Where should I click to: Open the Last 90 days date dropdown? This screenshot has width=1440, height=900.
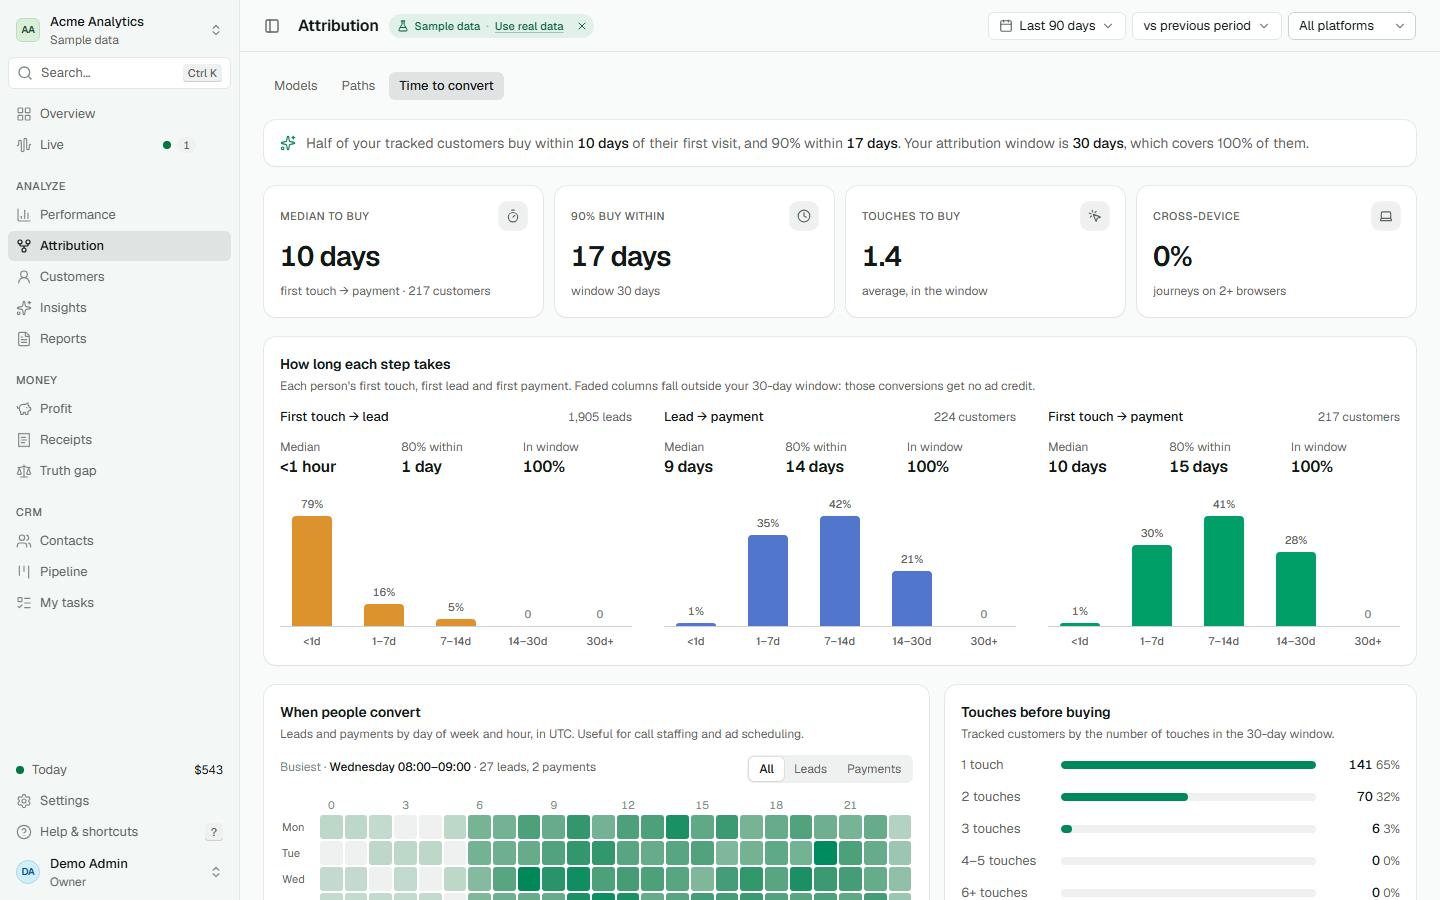click(x=1057, y=26)
